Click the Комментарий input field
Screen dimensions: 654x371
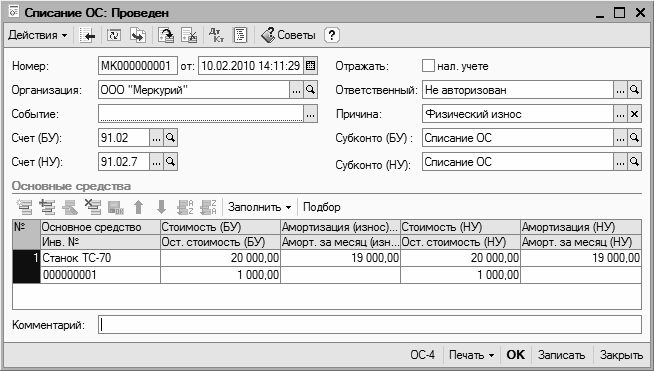tap(370, 325)
